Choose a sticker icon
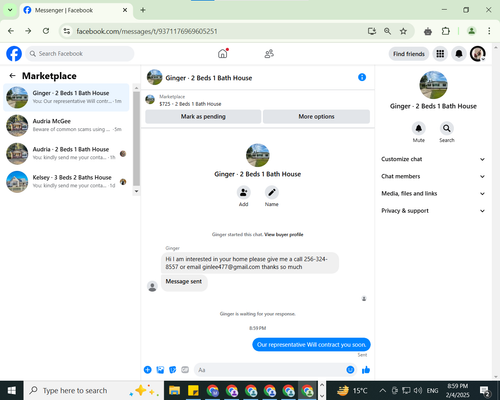The image size is (500, 400). click(173, 370)
